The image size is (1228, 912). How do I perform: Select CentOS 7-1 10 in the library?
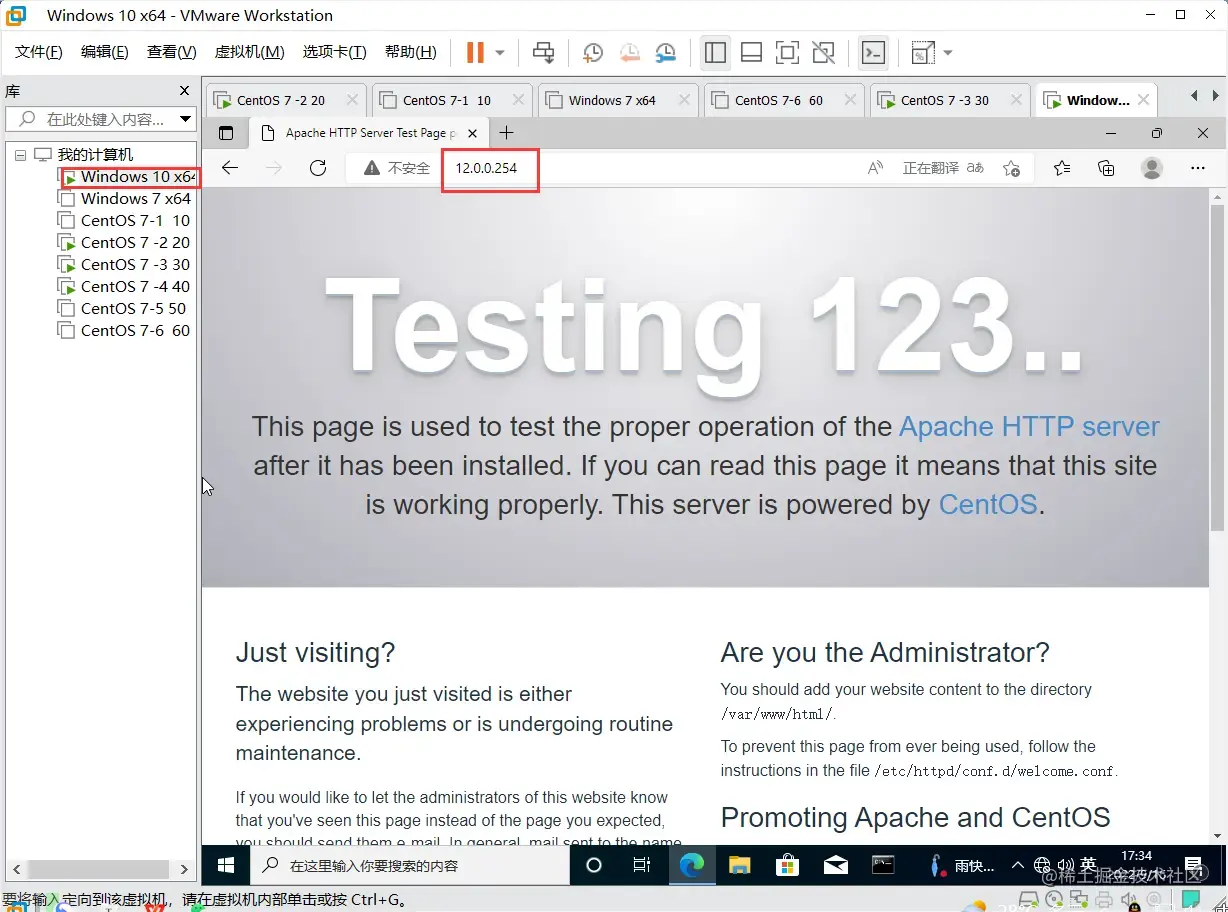[124, 221]
